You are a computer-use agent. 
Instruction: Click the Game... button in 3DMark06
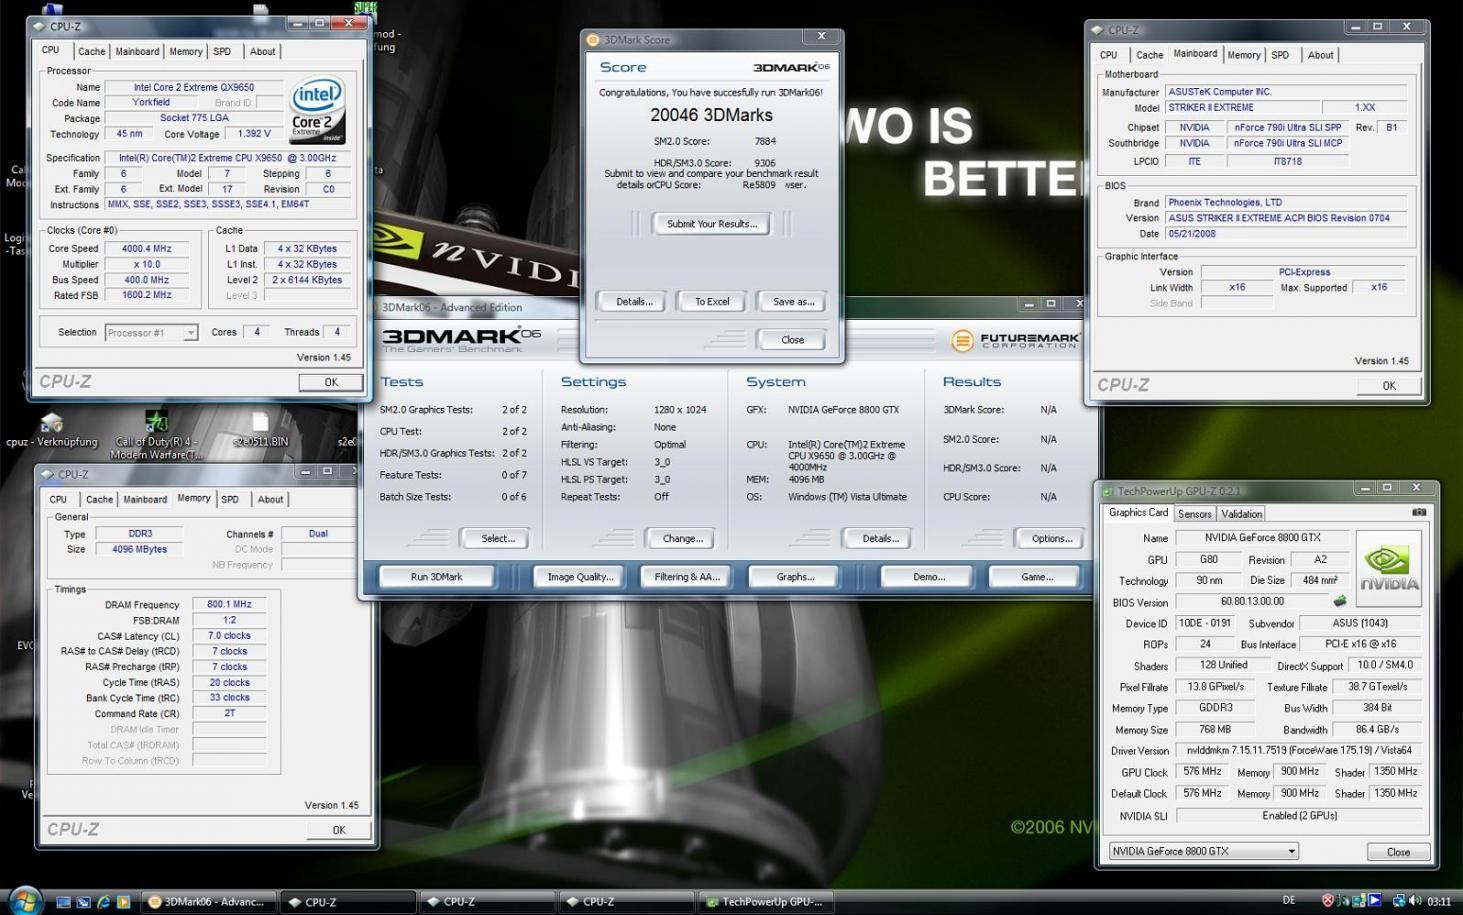point(1037,577)
